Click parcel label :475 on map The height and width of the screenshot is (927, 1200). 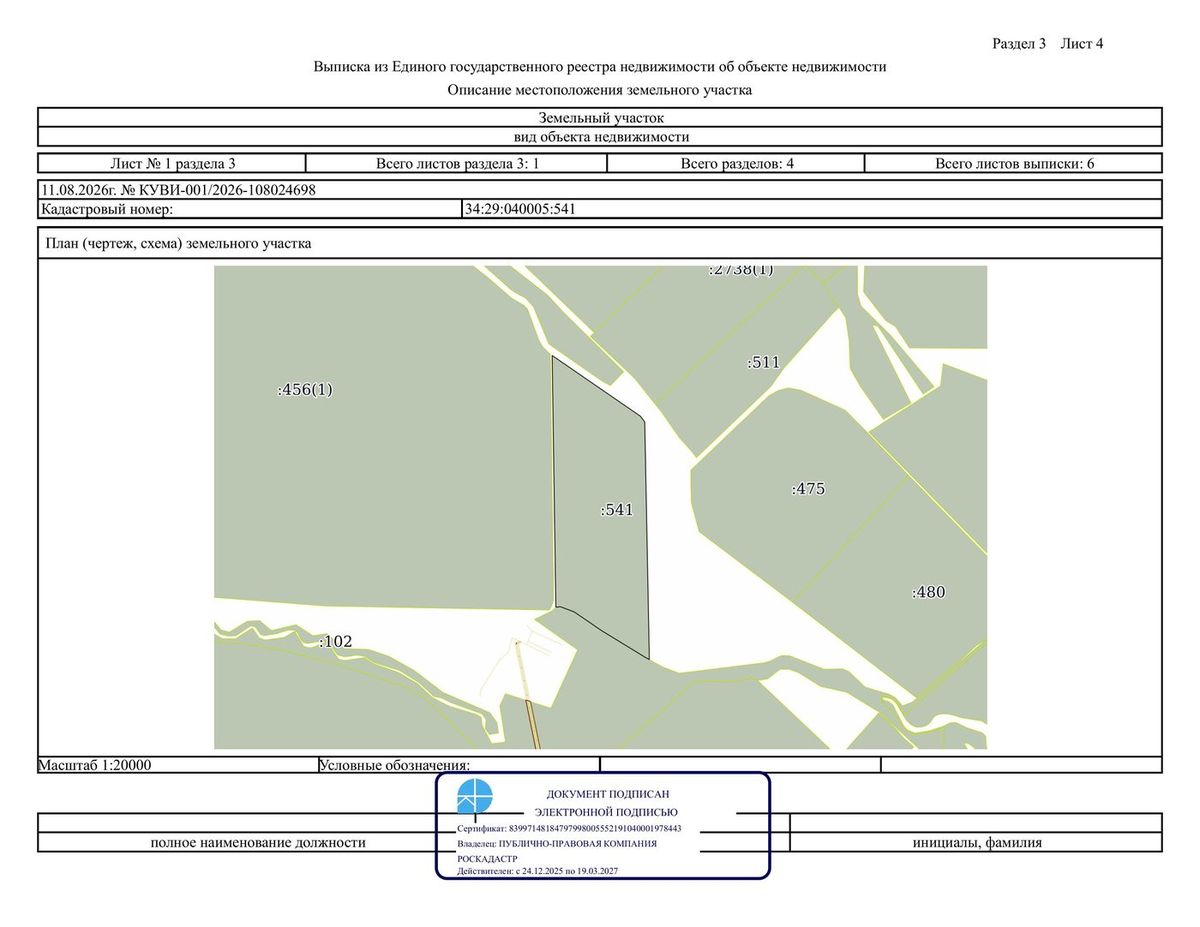(x=808, y=489)
